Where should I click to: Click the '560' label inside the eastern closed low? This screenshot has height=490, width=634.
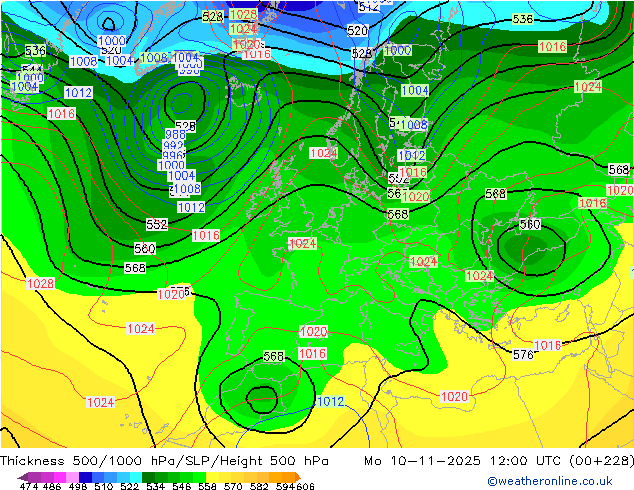[530, 224]
